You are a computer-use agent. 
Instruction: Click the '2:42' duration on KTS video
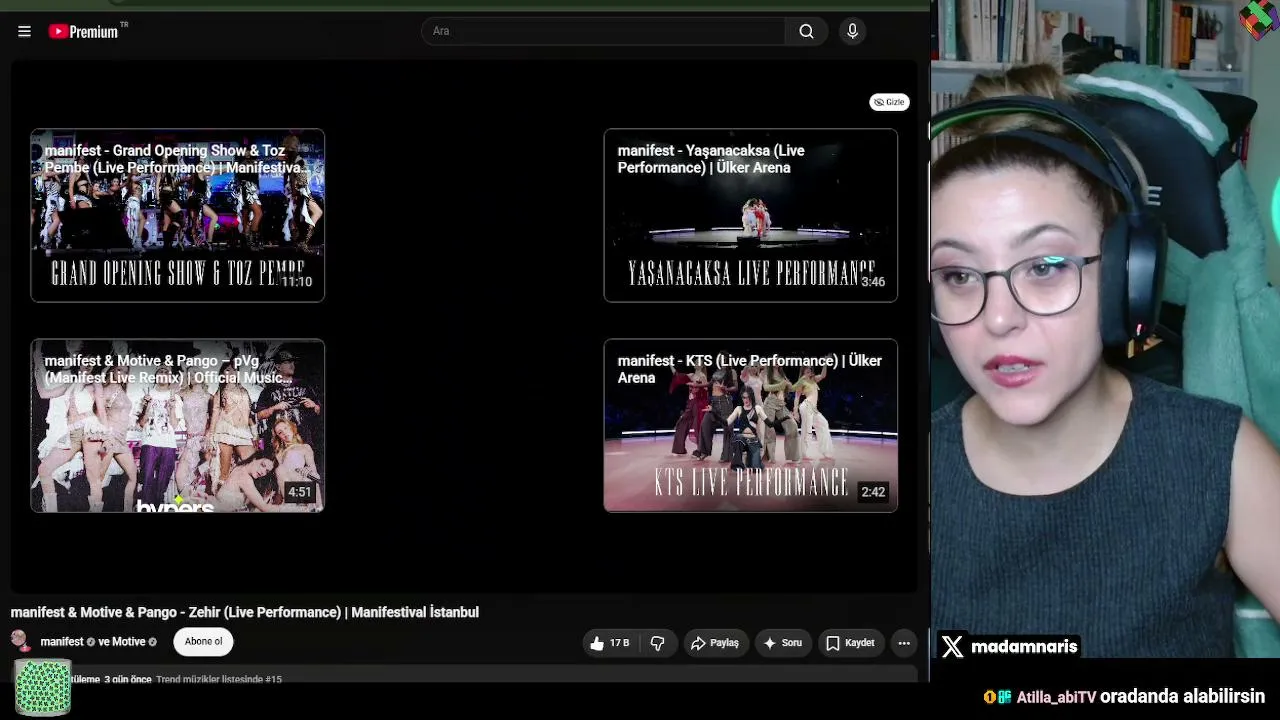(x=873, y=492)
